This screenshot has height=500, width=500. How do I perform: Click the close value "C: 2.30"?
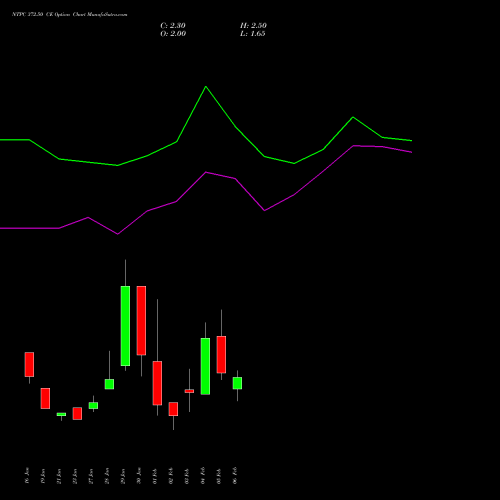point(173,26)
